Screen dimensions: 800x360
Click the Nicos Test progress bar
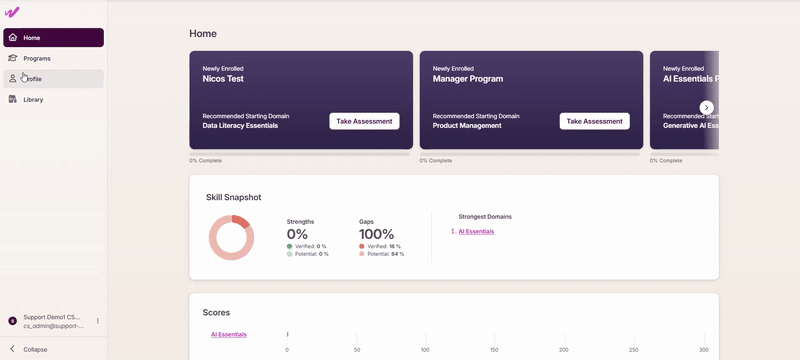pos(299,153)
